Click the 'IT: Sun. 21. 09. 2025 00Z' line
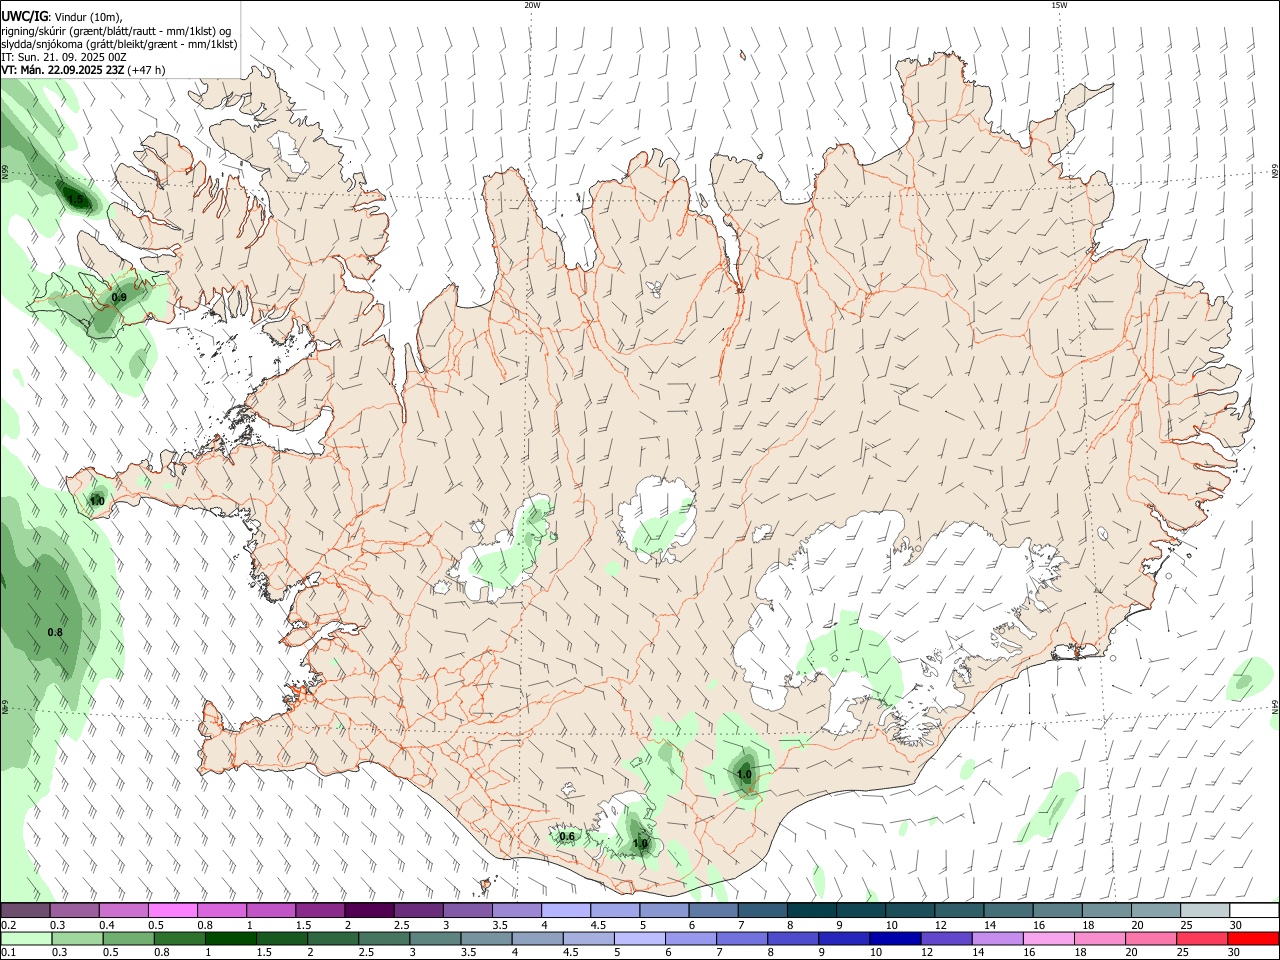1280x960 pixels. pyautogui.click(x=64, y=57)
